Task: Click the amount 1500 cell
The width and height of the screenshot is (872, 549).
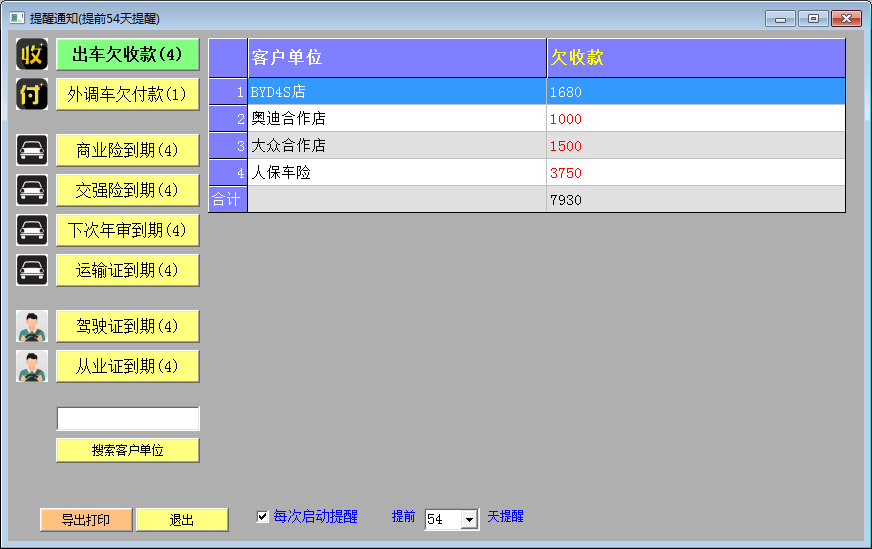Action: [696, 146]
